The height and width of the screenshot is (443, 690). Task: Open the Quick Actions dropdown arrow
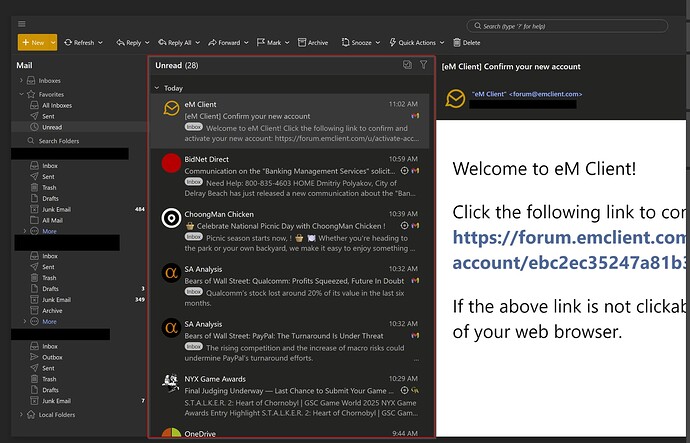[442, 43]
